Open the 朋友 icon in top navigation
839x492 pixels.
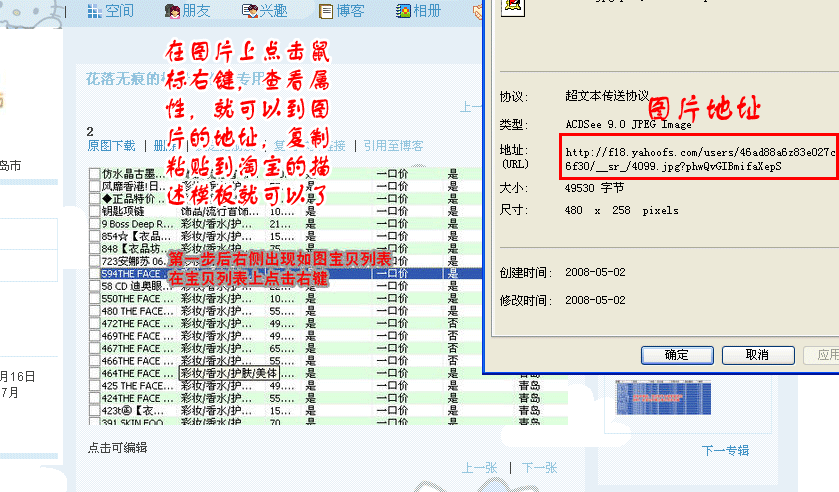point(172,11)
